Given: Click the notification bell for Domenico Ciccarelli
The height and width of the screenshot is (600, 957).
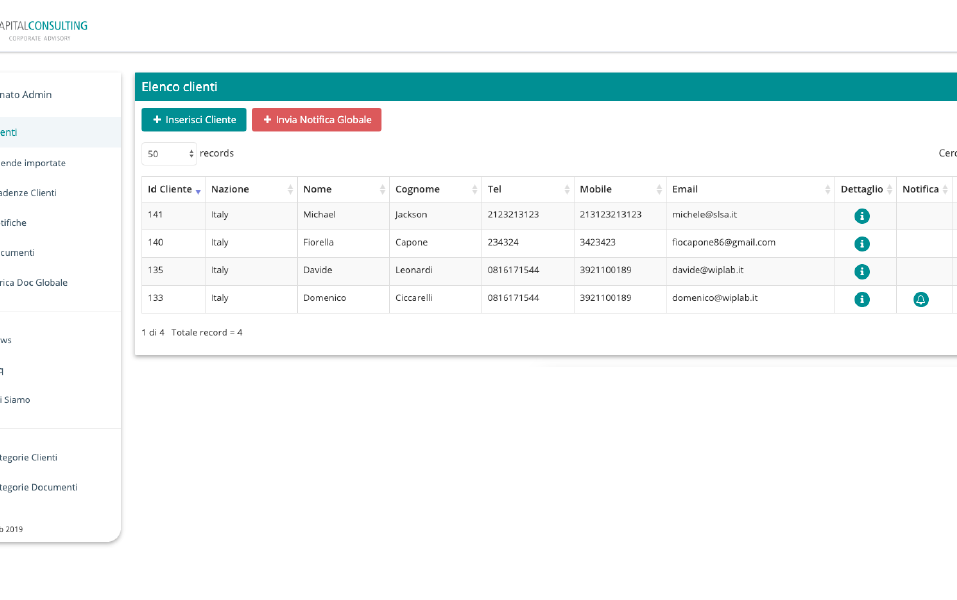Looking at the screenshot, I should click(x=921, y=299).
